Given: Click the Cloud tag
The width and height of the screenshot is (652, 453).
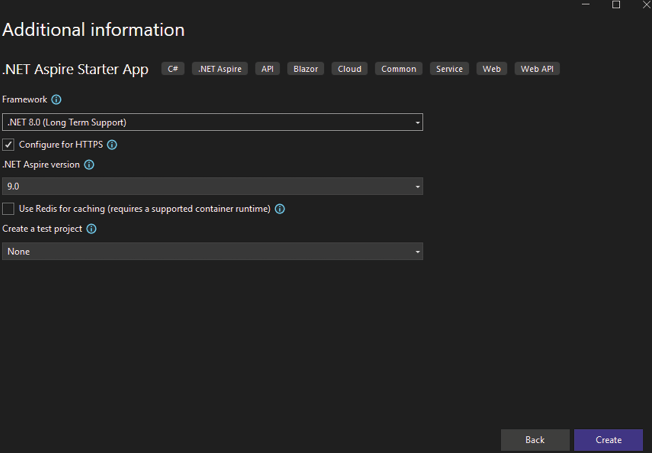Looking at the screenshot, I should coord(349,69).
